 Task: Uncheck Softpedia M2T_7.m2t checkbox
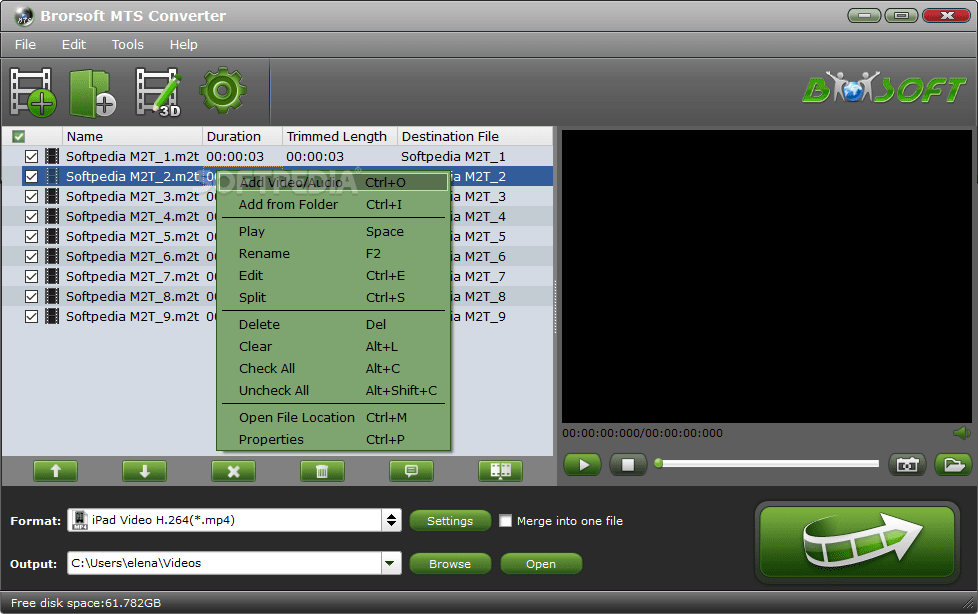point(31,276)
